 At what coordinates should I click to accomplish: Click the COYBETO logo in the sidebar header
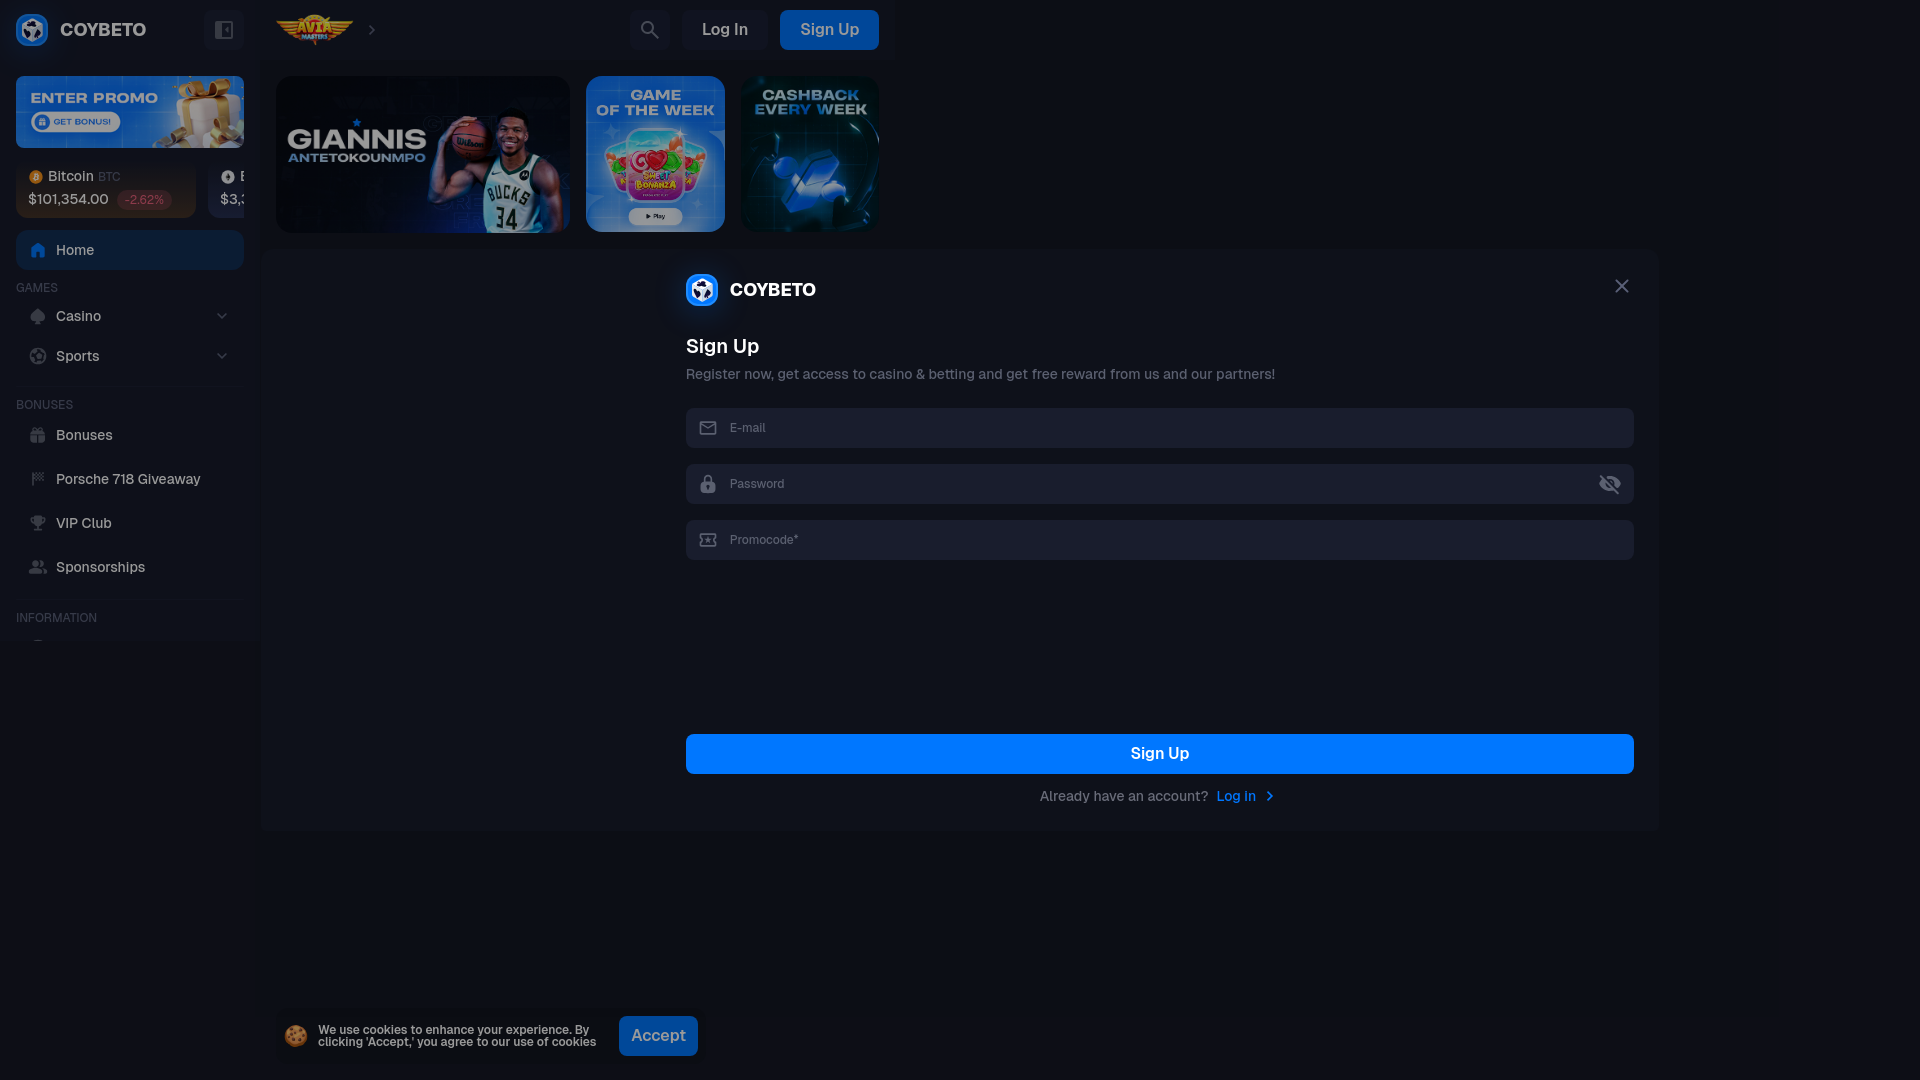click(x=81, y=30)
